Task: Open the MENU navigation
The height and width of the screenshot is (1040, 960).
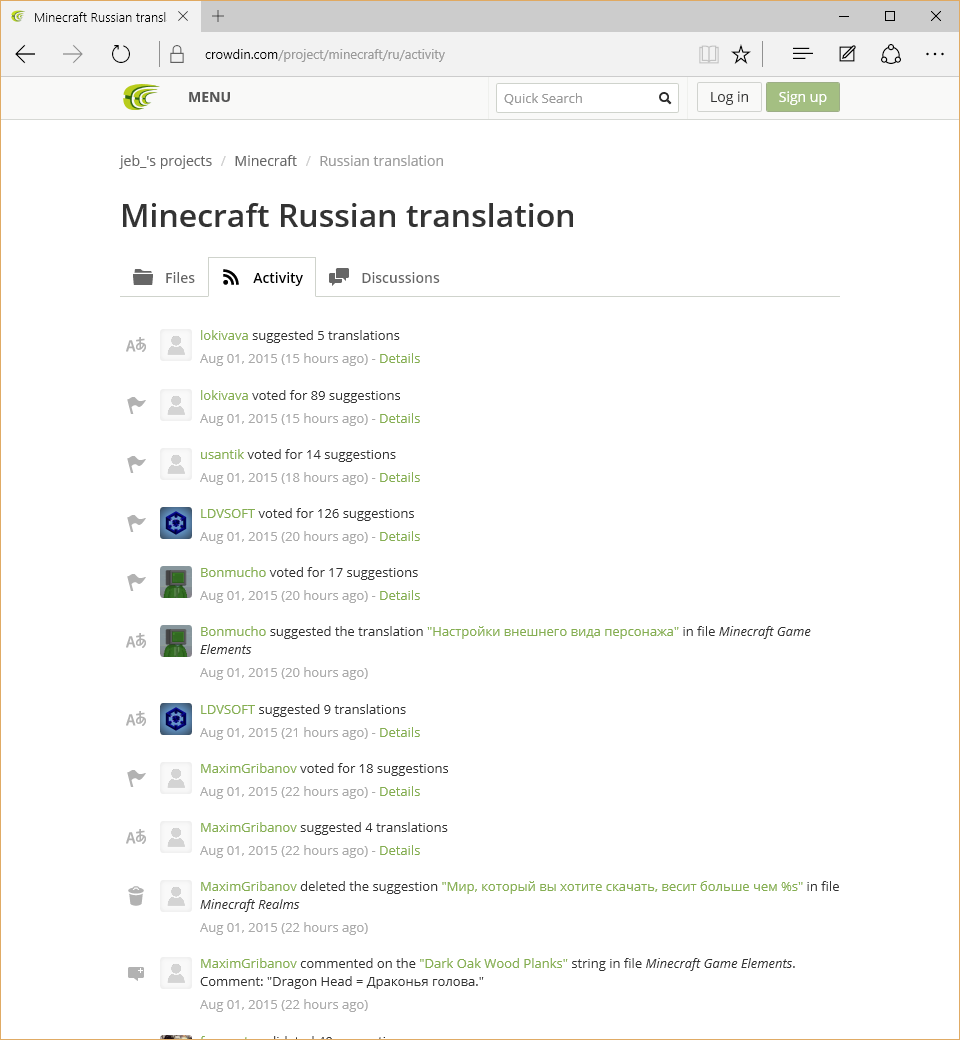Action: 209,97
